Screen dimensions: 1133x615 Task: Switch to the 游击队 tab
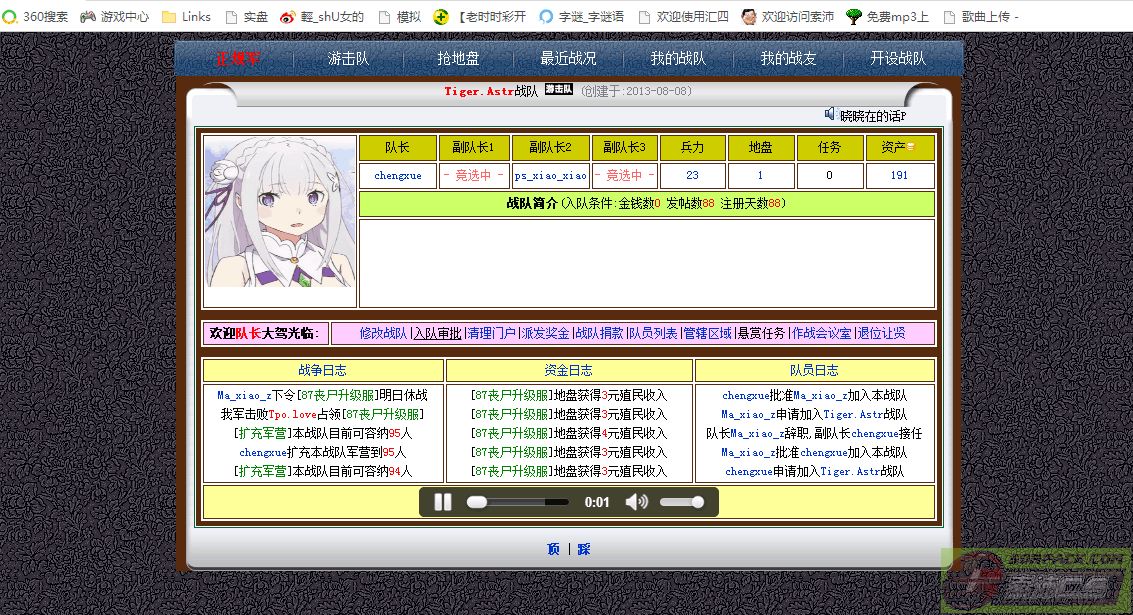348,59
